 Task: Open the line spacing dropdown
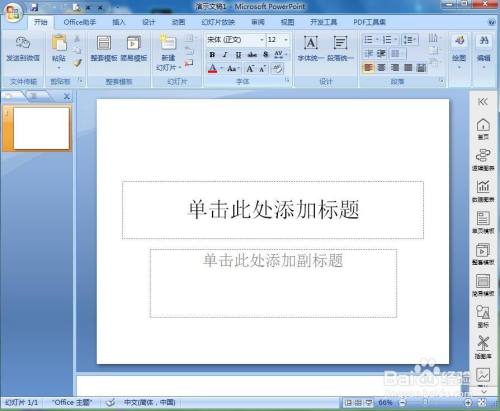[x=410, y=40]
